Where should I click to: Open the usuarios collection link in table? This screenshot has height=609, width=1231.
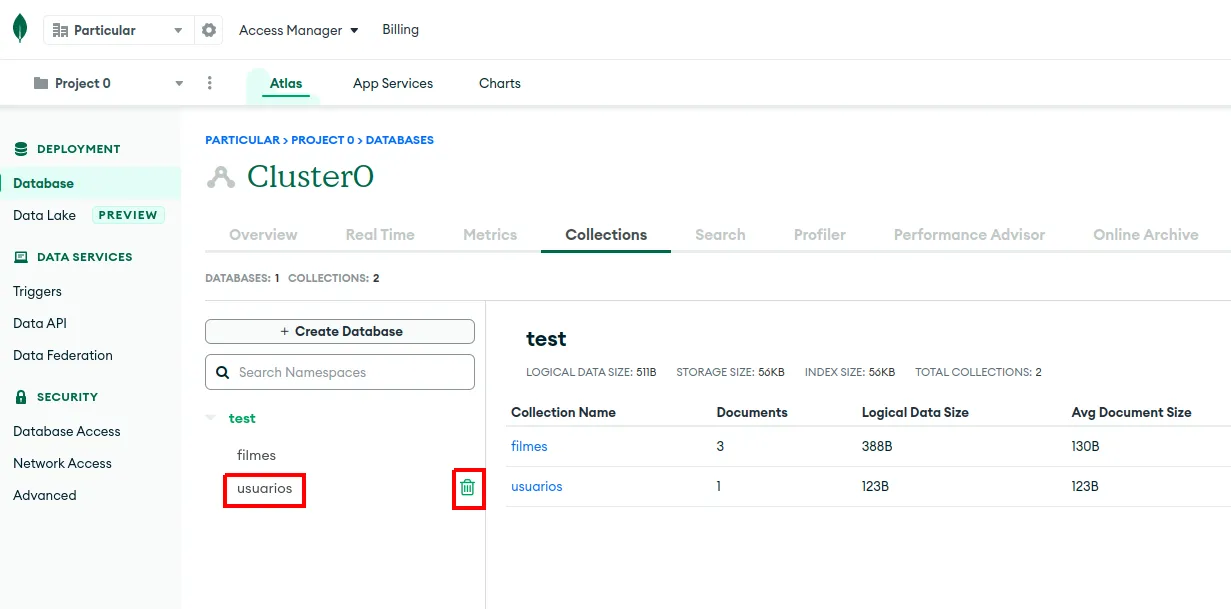coord(537,487)
